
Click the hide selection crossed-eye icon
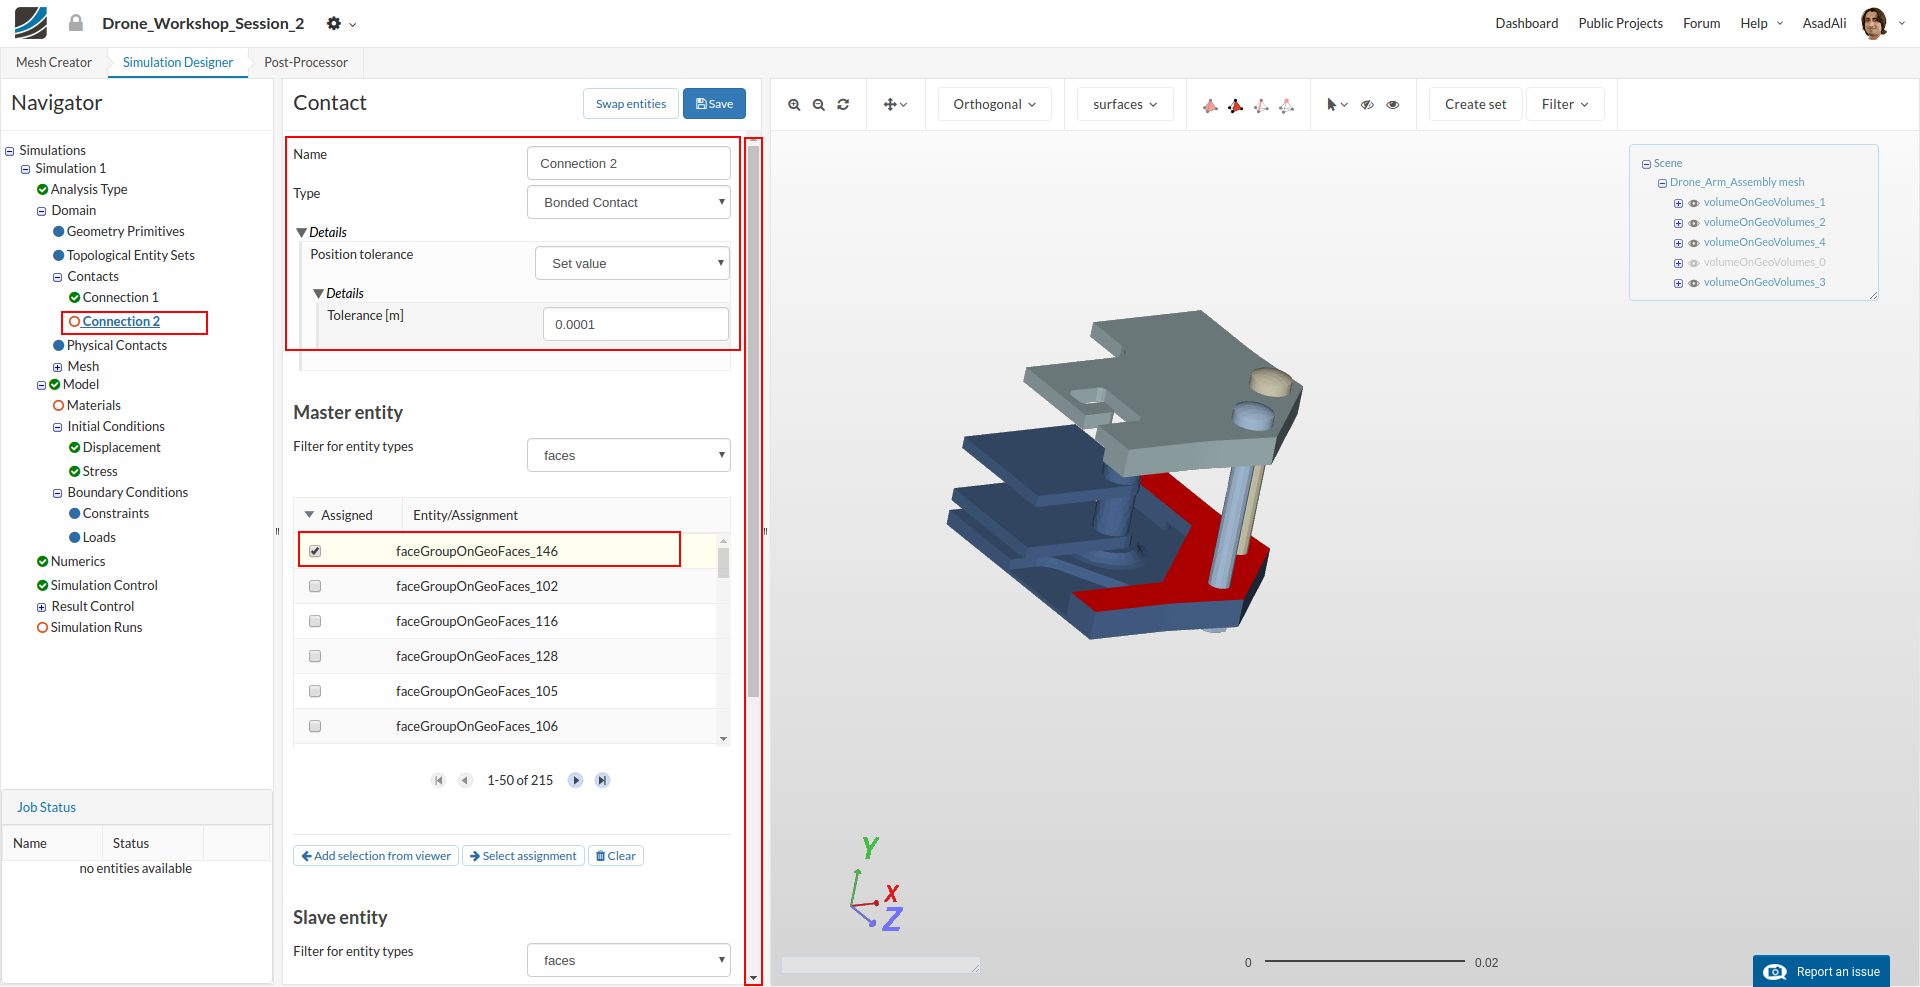tap(1367, 105)
